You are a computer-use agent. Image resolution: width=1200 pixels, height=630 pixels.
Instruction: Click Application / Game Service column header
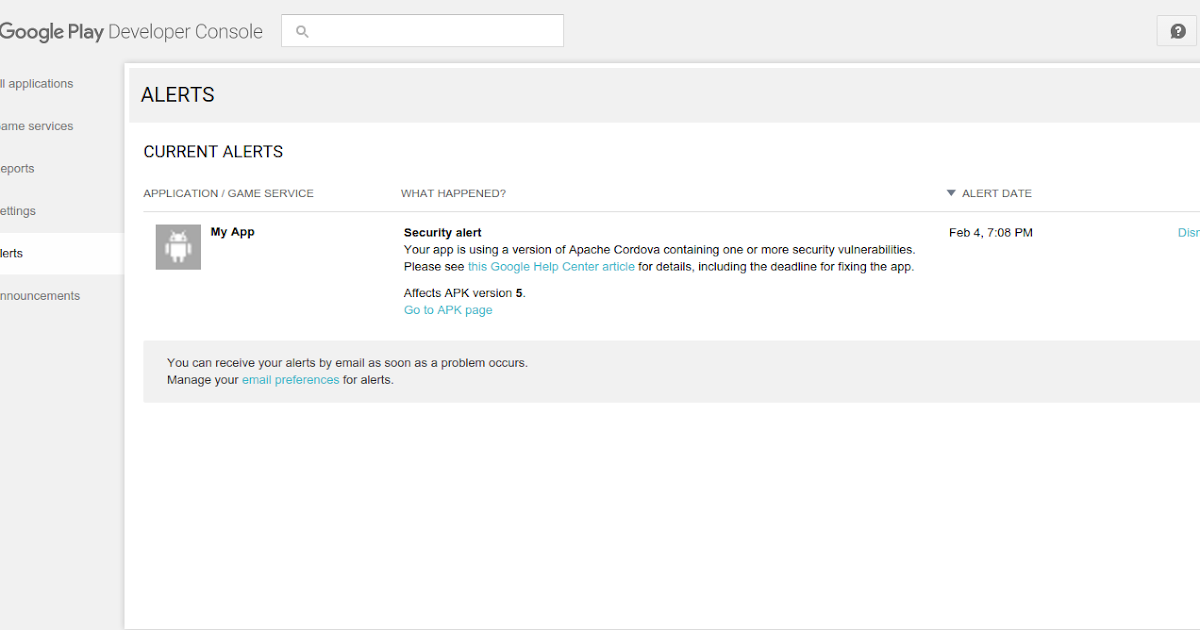point(228,193)
